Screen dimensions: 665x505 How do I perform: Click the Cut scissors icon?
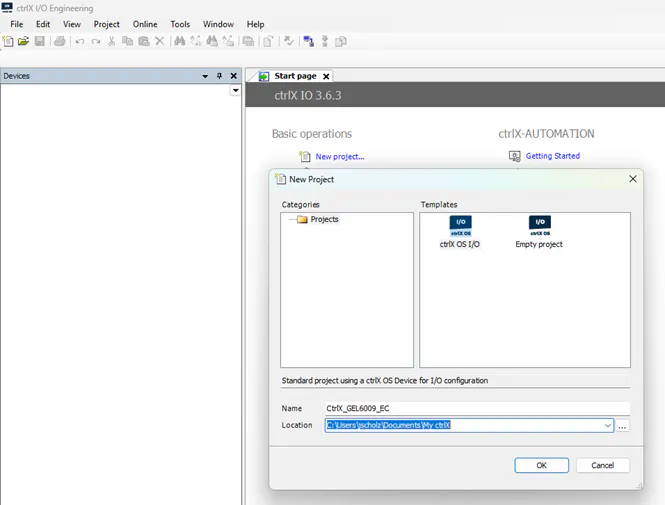(x=112, y=41)
